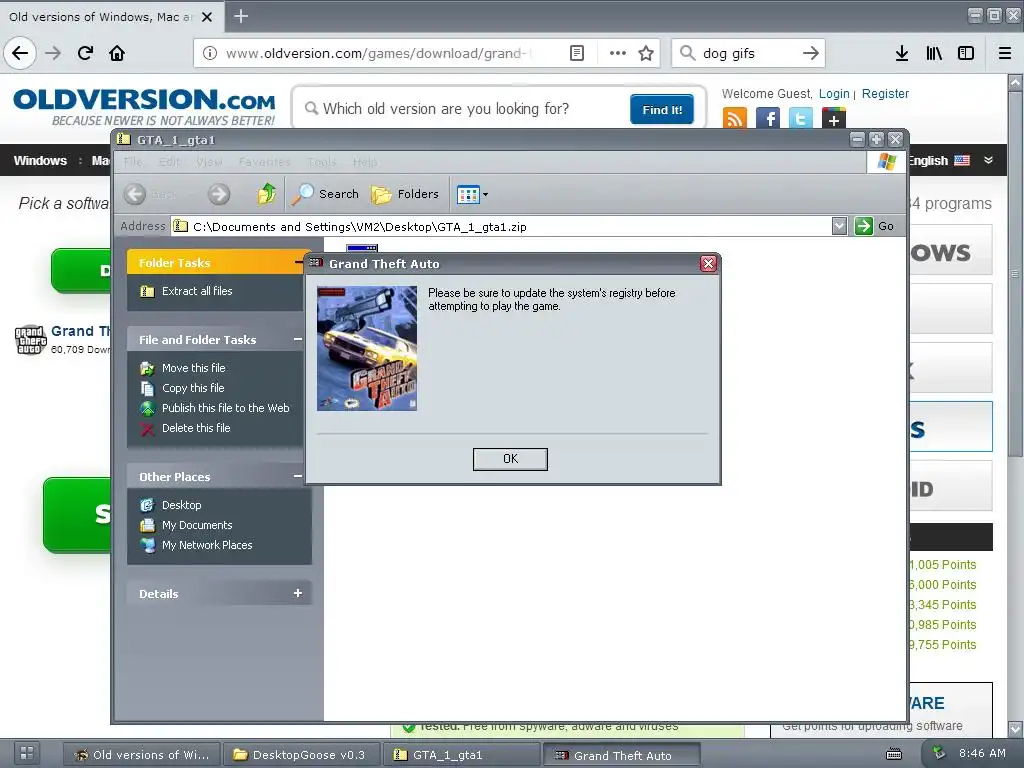This screenshot has height=768, width=1024.
Task: Click the My Network Places icon
Action: [x=148, y=545]
